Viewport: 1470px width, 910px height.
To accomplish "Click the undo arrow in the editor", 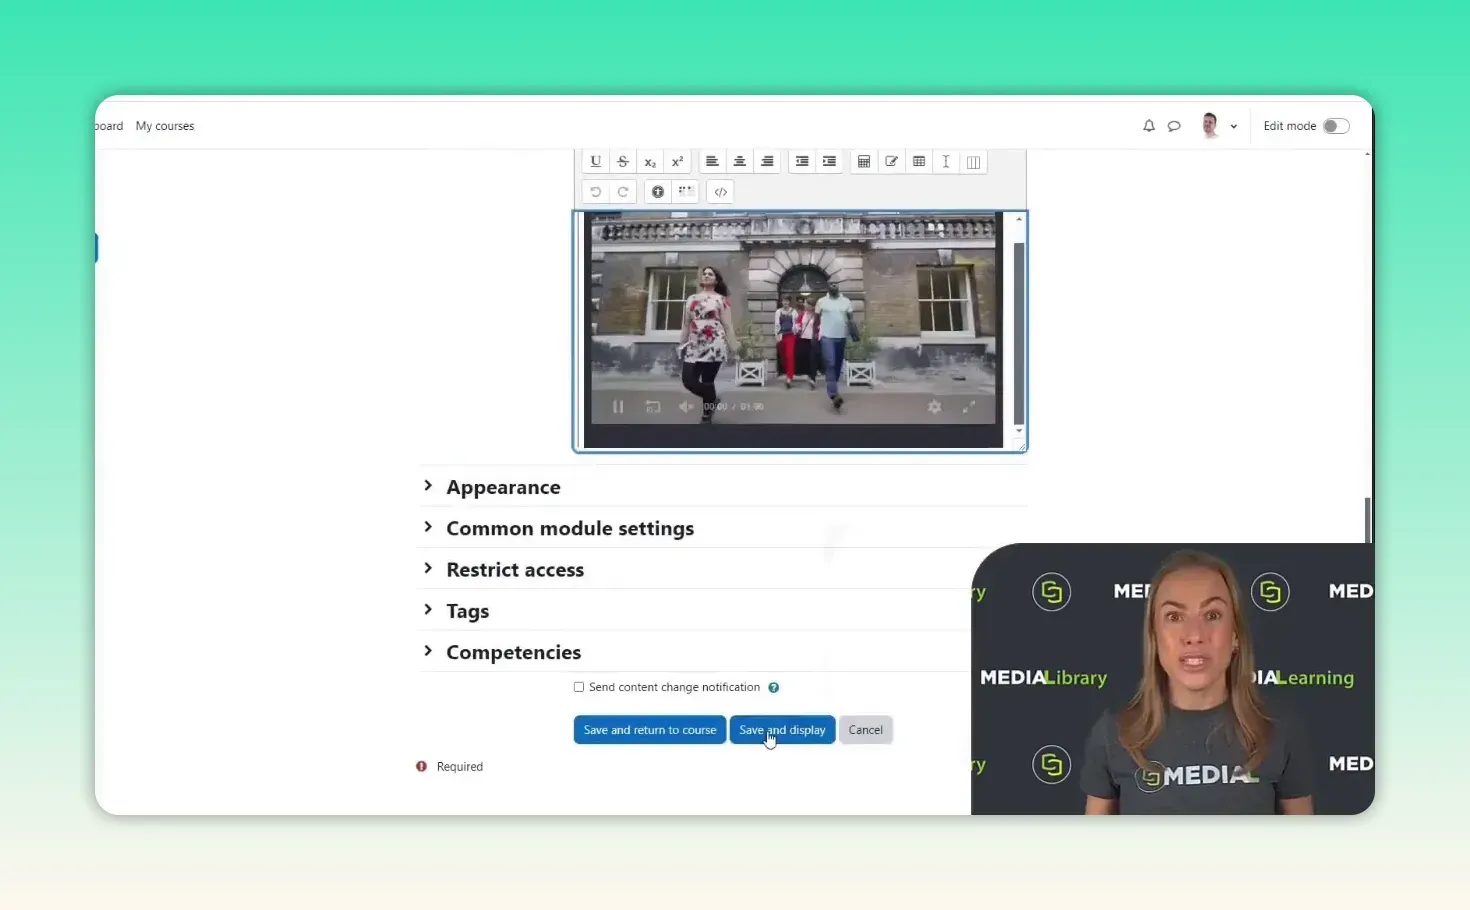I will [x=596, y=192].
